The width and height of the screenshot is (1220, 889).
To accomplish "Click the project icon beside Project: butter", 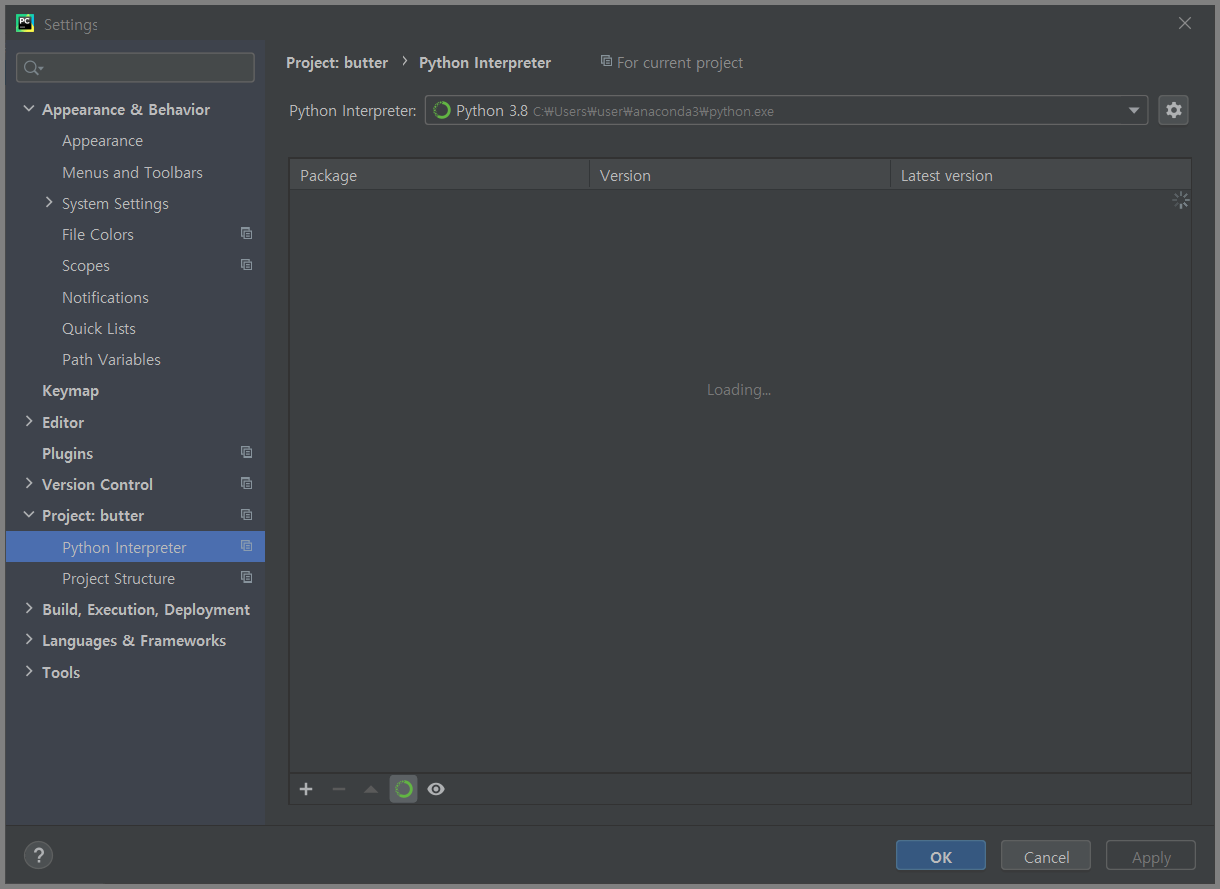I will point(246,515).
